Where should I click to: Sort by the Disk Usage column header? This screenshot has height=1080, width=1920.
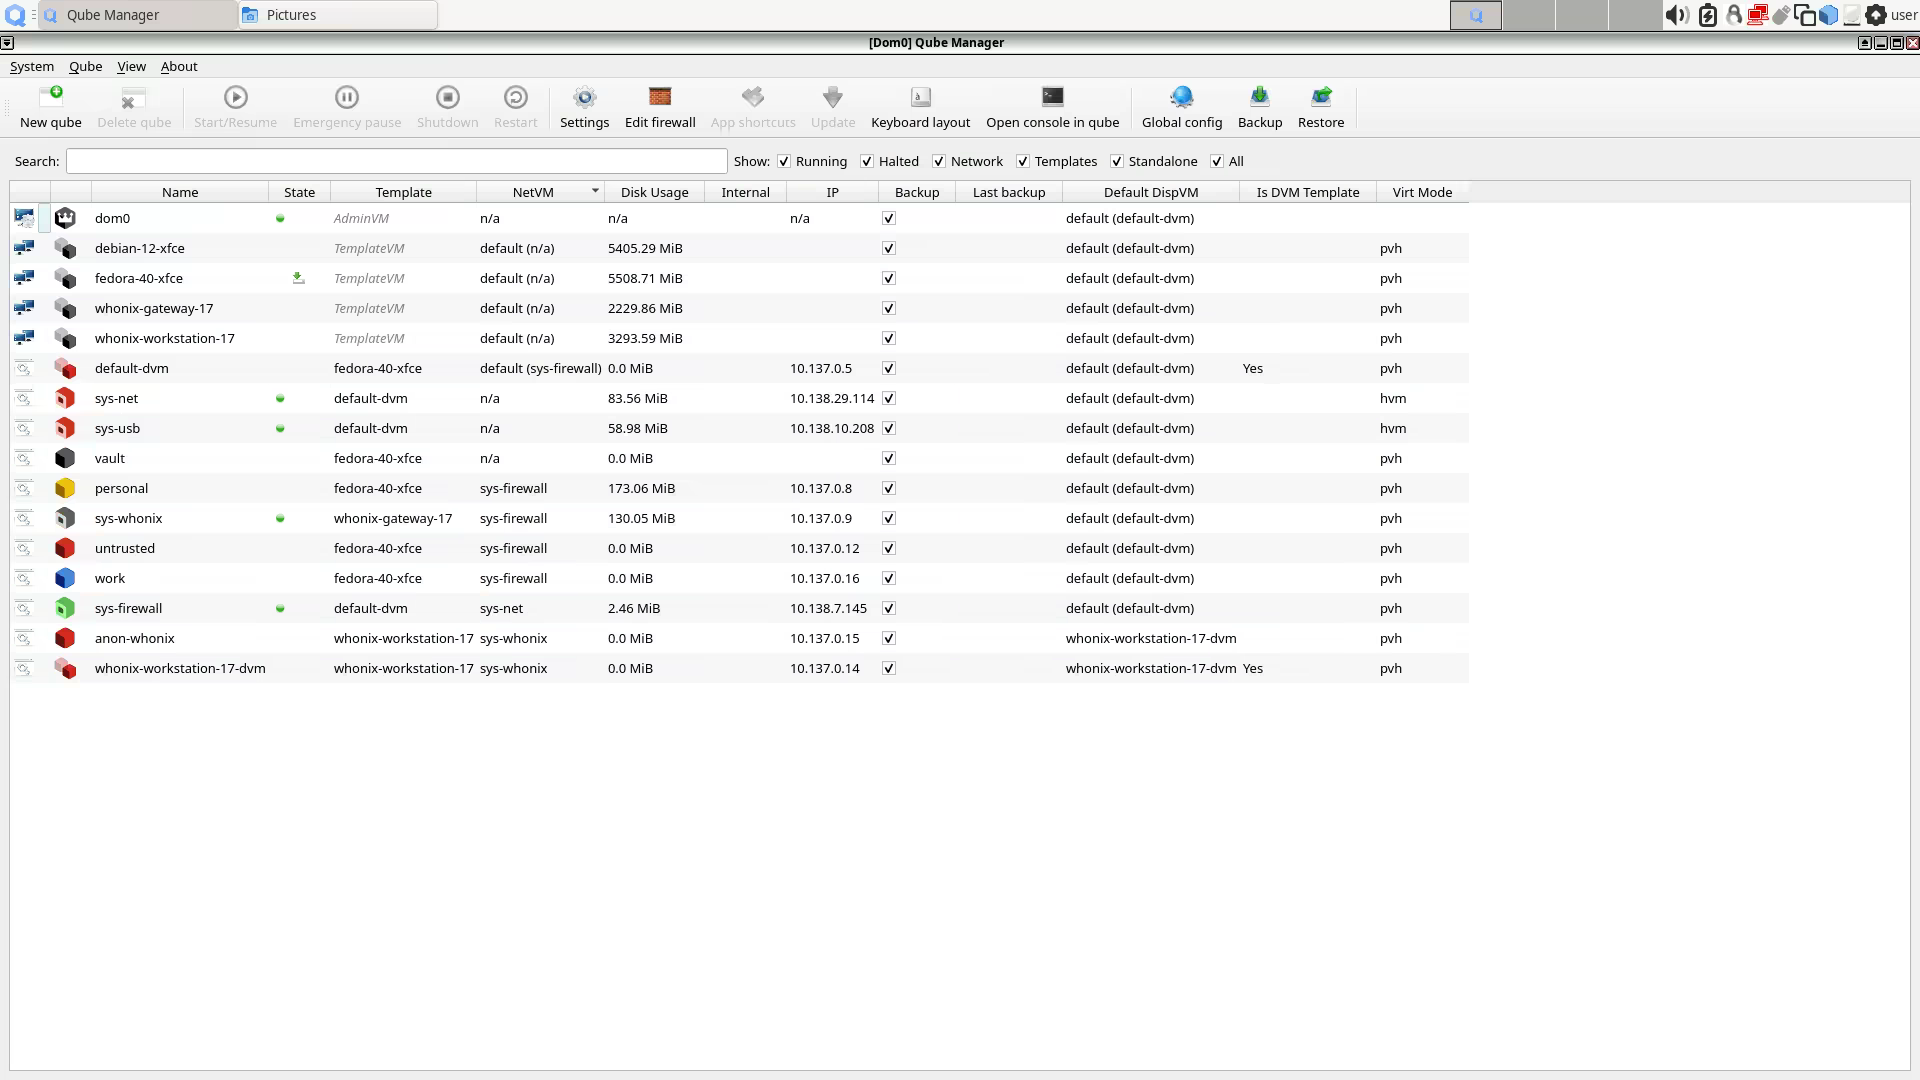coord(654,192)
